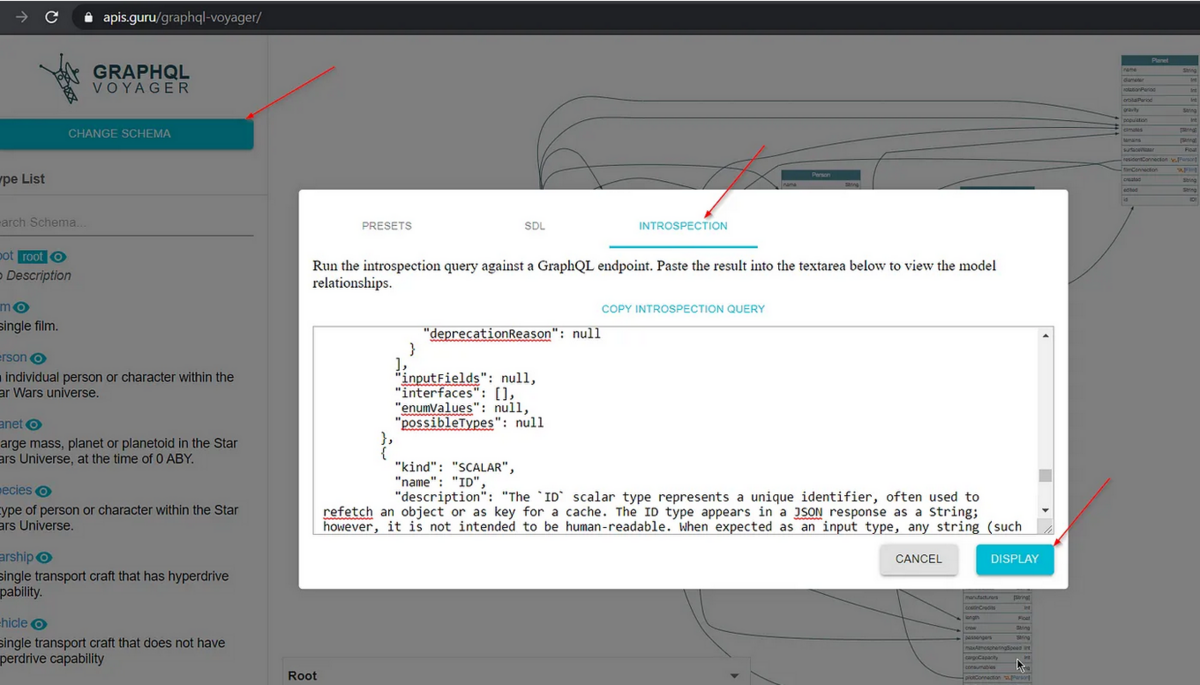Click Copy Introspection Query link
Viewport: 1200px width, 685px height.
(683, 309)
